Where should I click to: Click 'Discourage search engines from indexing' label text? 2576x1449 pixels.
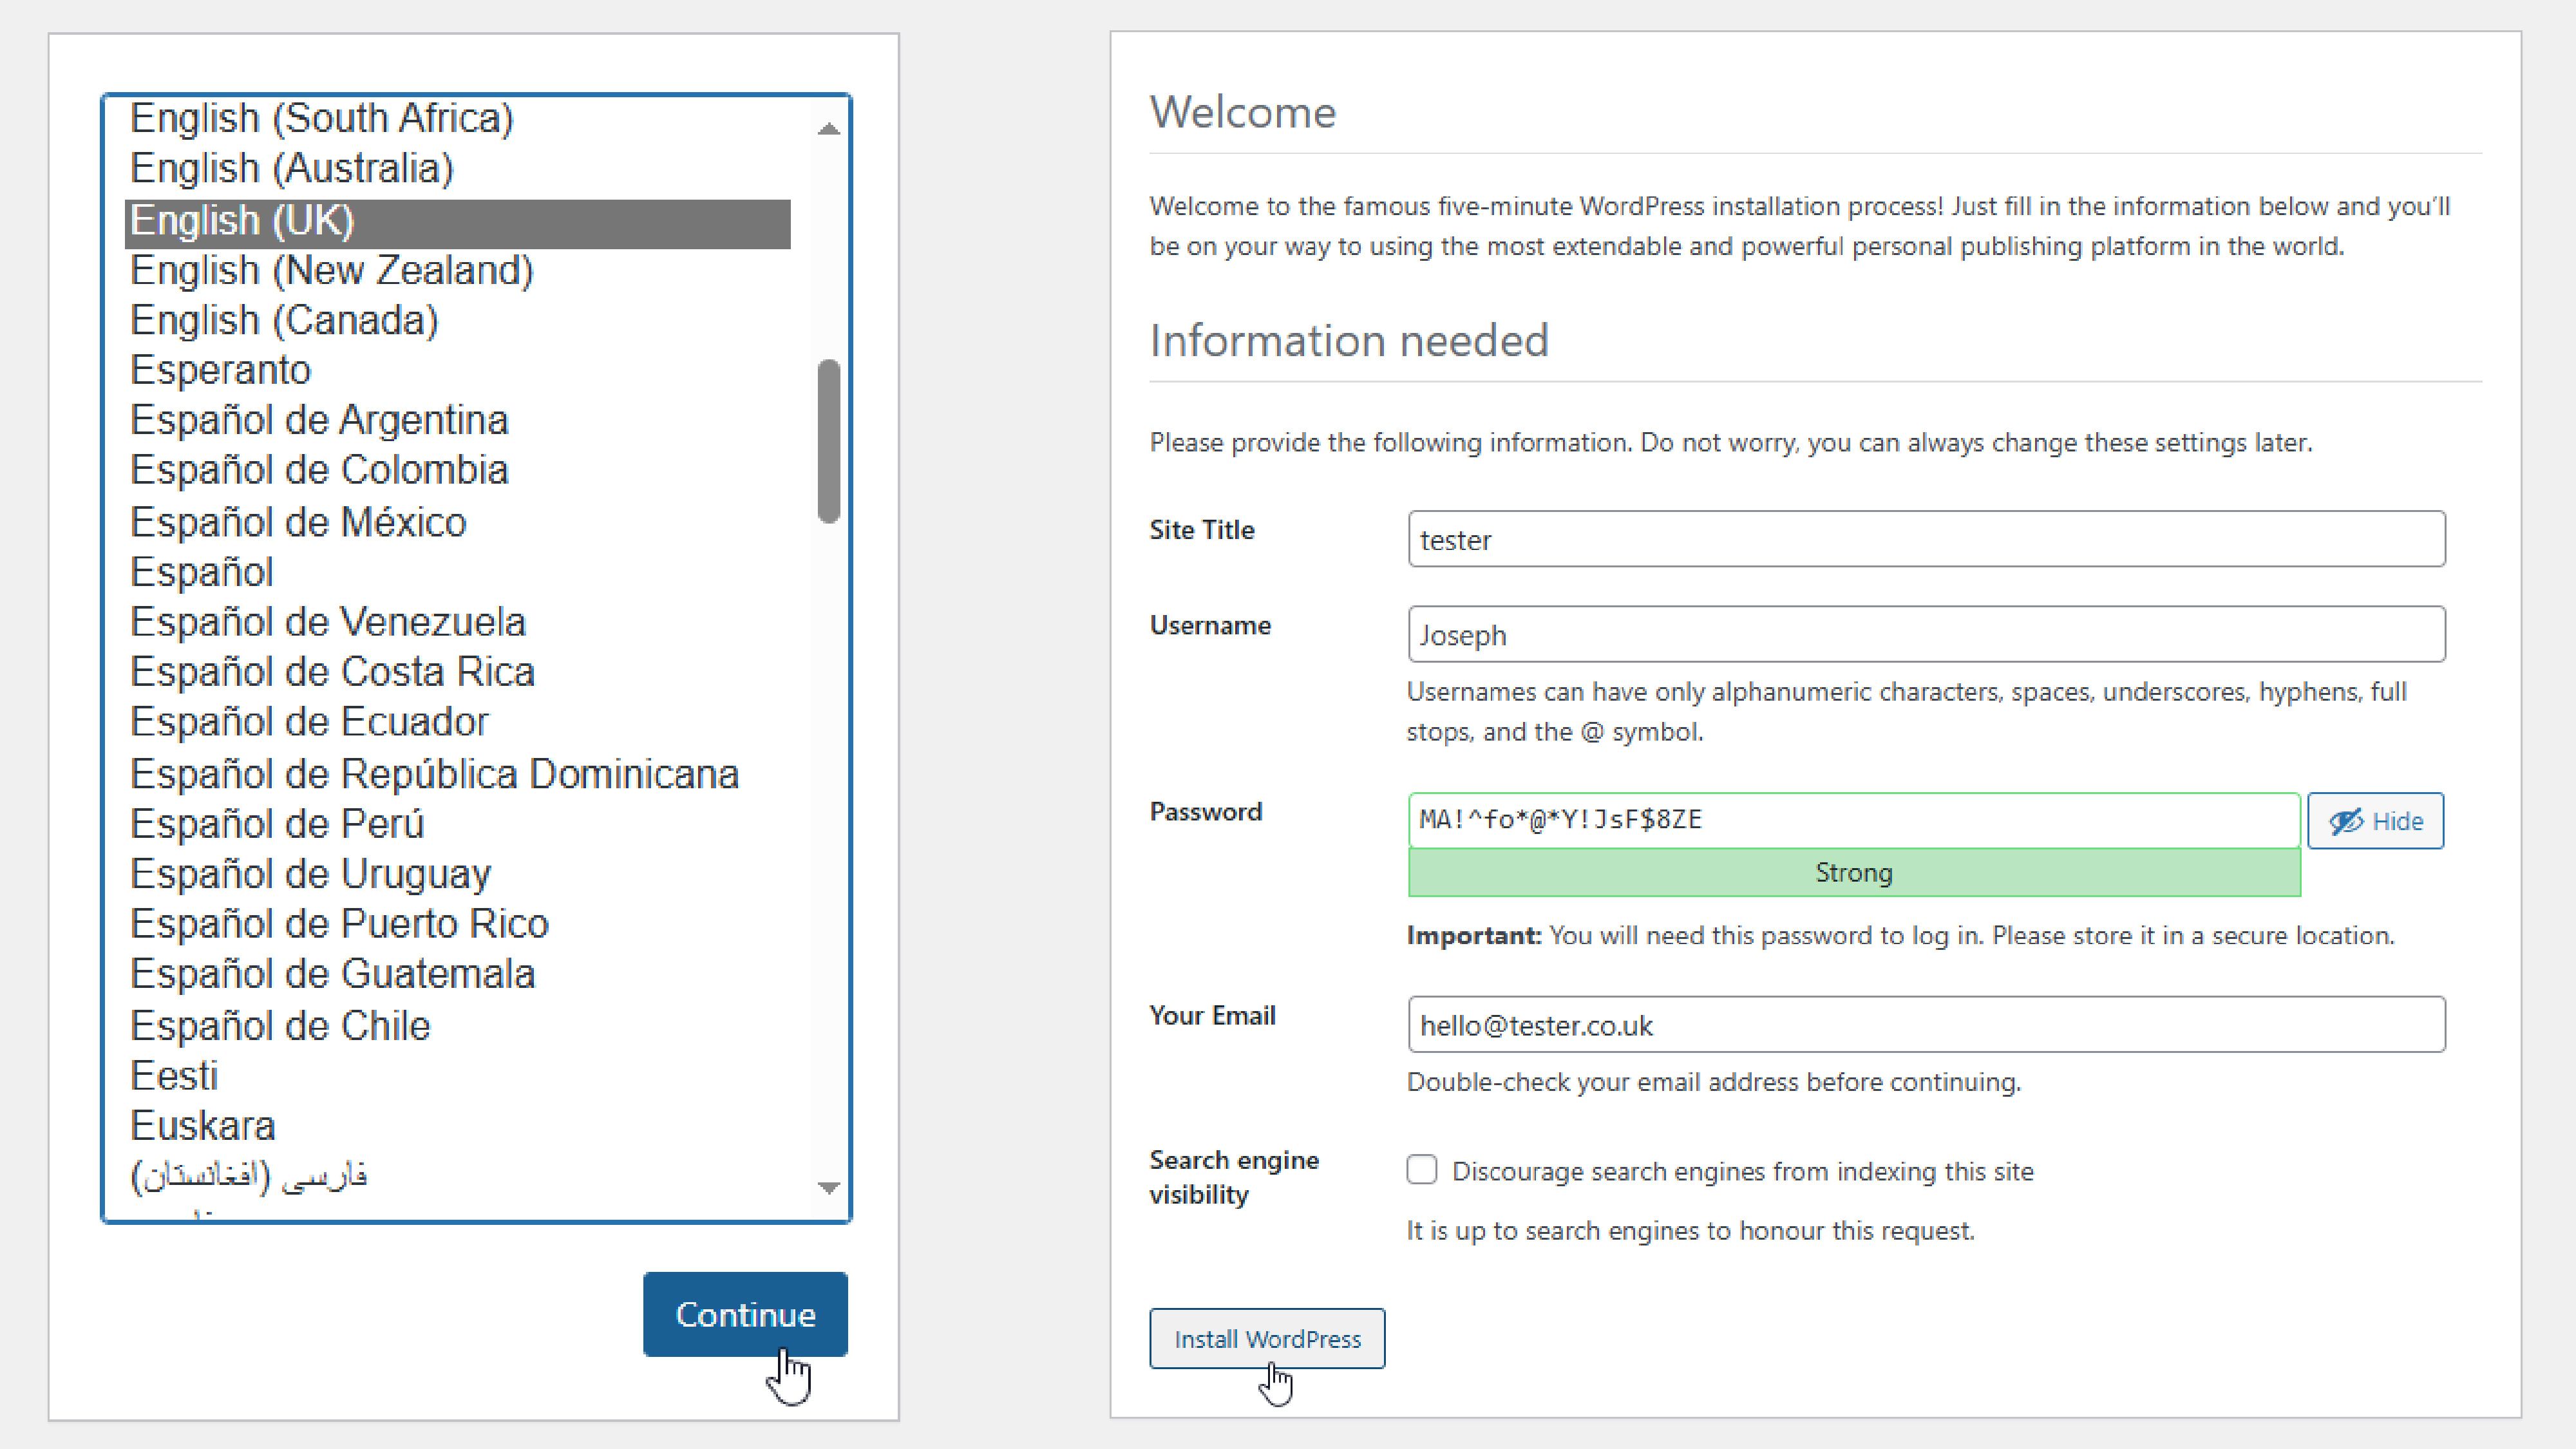pos(1743,1172)
